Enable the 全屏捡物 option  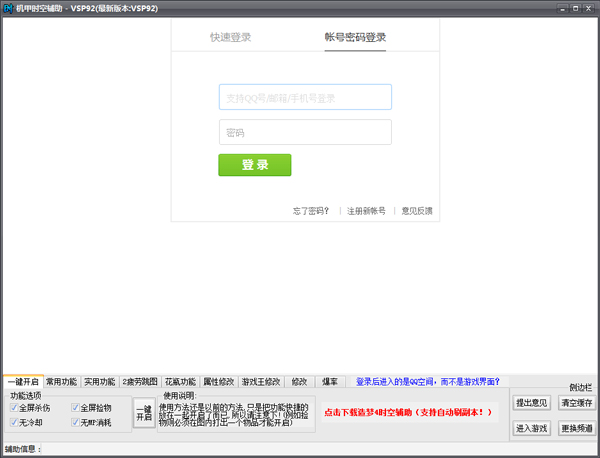pyautogui.click(x=75, y=408)
